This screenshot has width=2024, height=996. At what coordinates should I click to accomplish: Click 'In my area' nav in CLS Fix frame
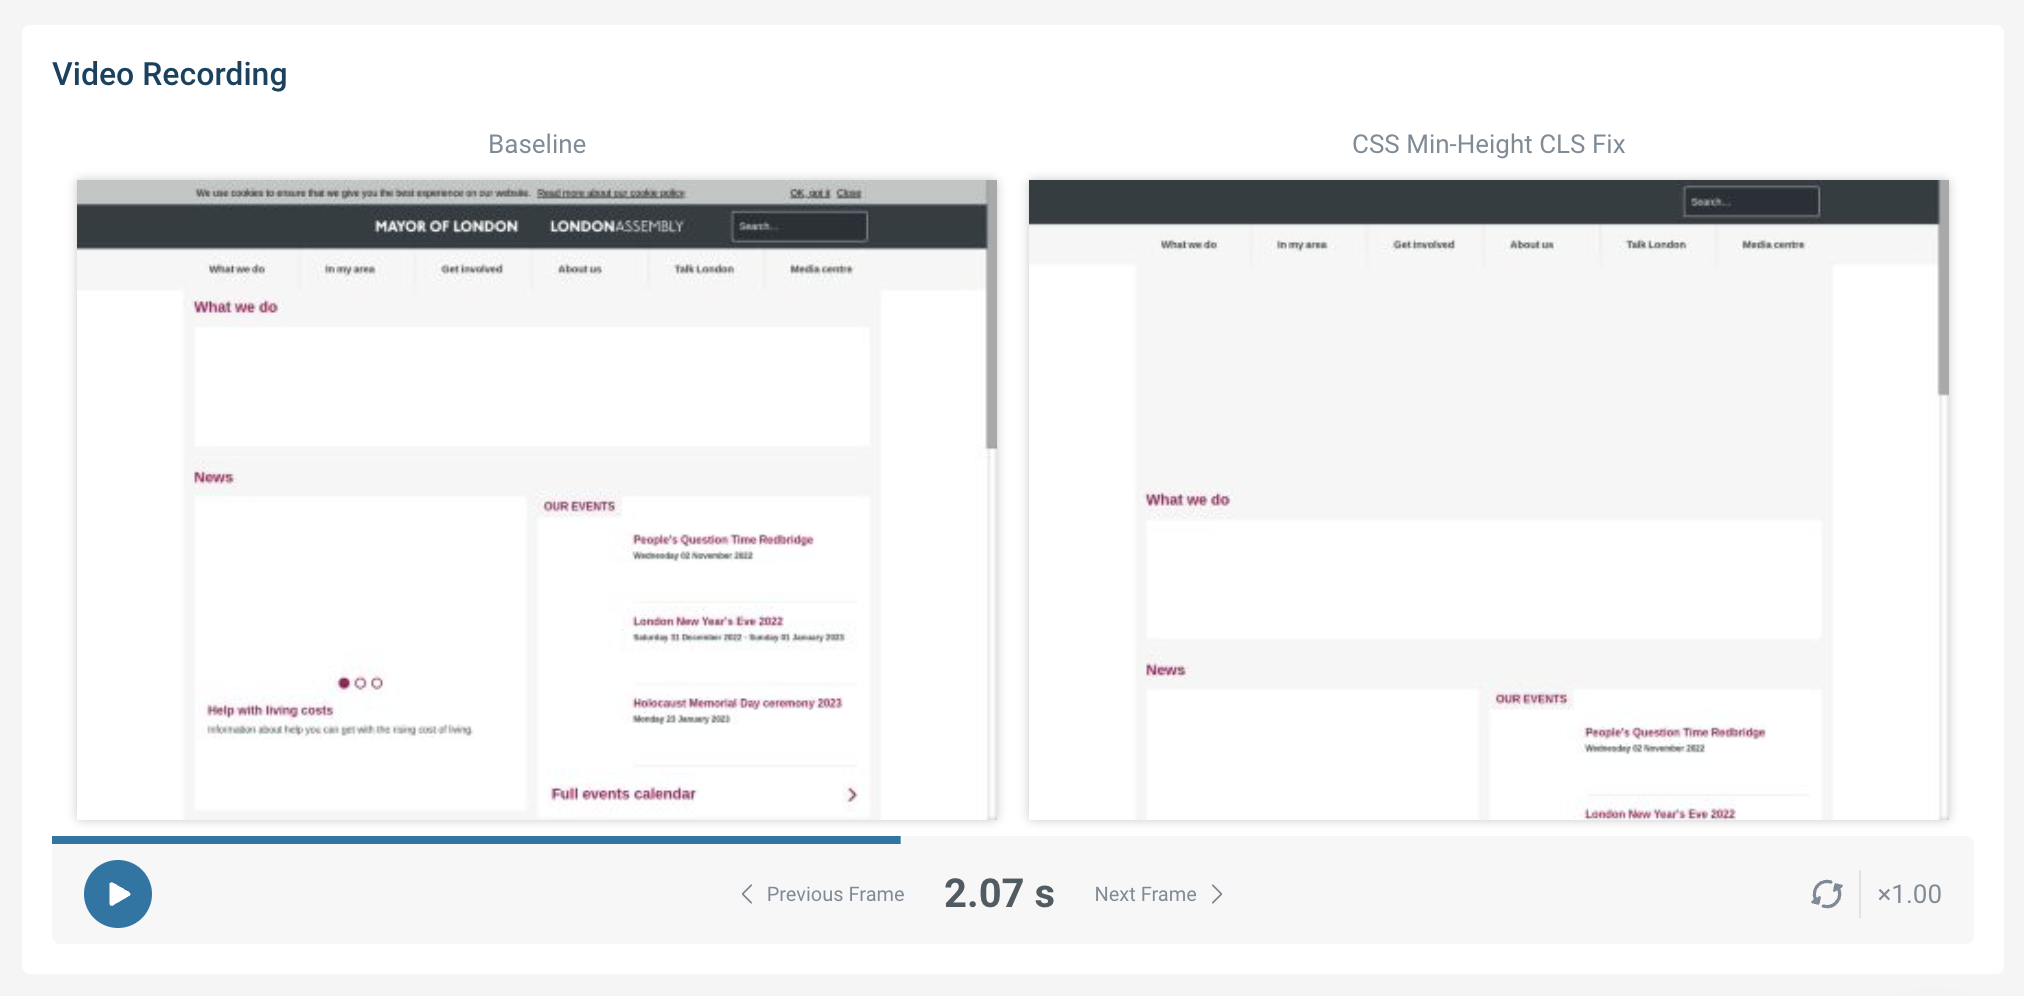coord(1301,244)
